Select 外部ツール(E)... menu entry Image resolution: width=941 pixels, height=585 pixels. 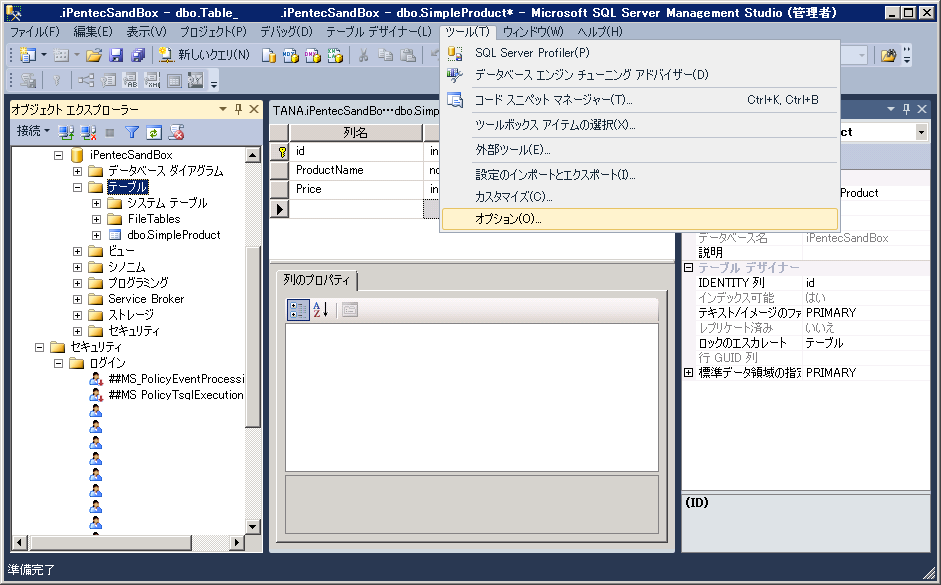point(640,149)
